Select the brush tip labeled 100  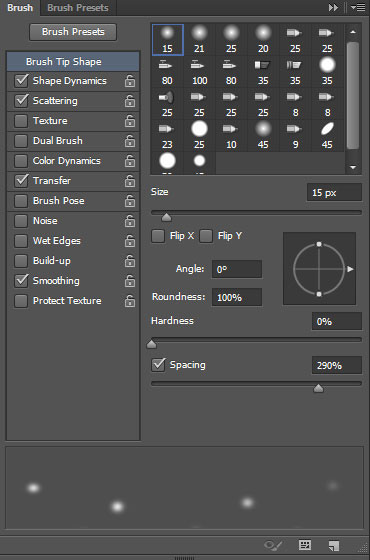(199, 72)
